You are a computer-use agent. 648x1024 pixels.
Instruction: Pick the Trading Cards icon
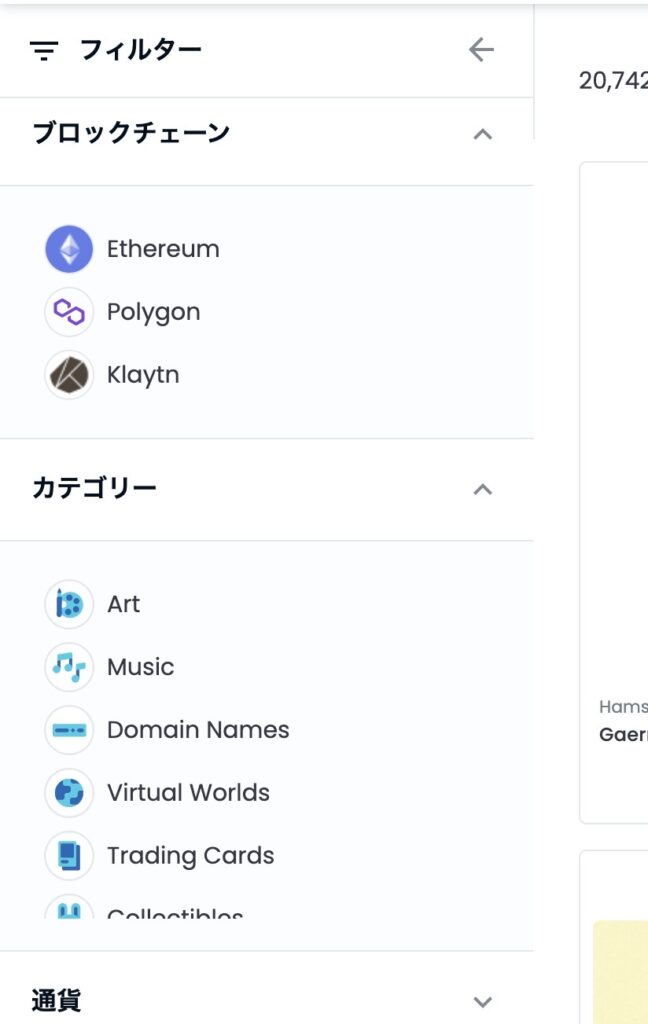click(x=69, y=855)
